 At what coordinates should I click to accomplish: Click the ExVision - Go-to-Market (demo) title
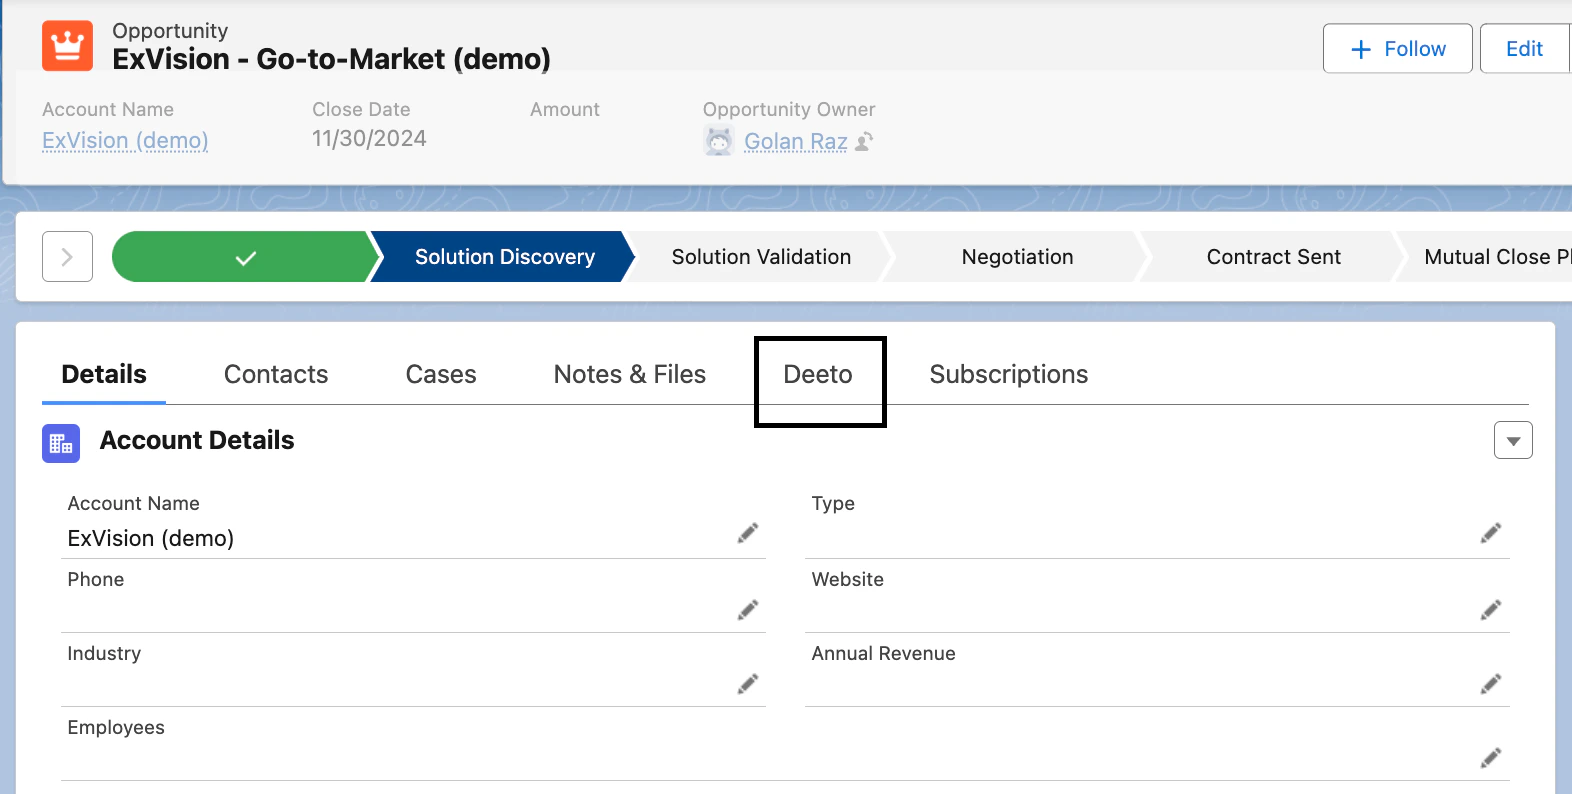331,59
